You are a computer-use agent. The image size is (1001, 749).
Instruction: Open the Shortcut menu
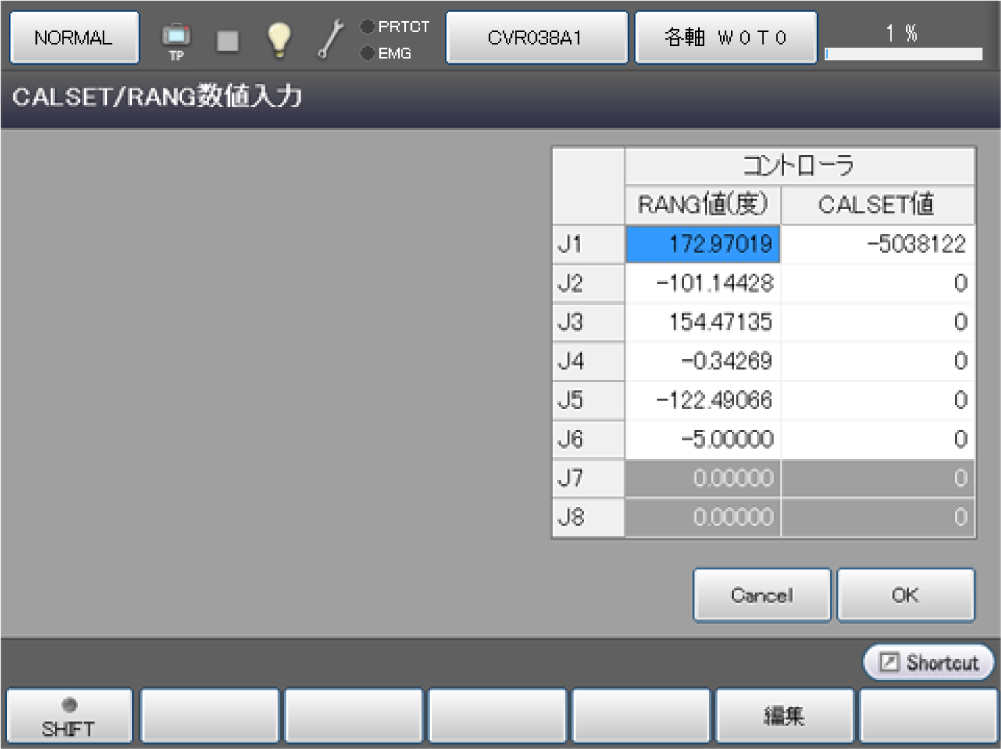coord(929,662)
